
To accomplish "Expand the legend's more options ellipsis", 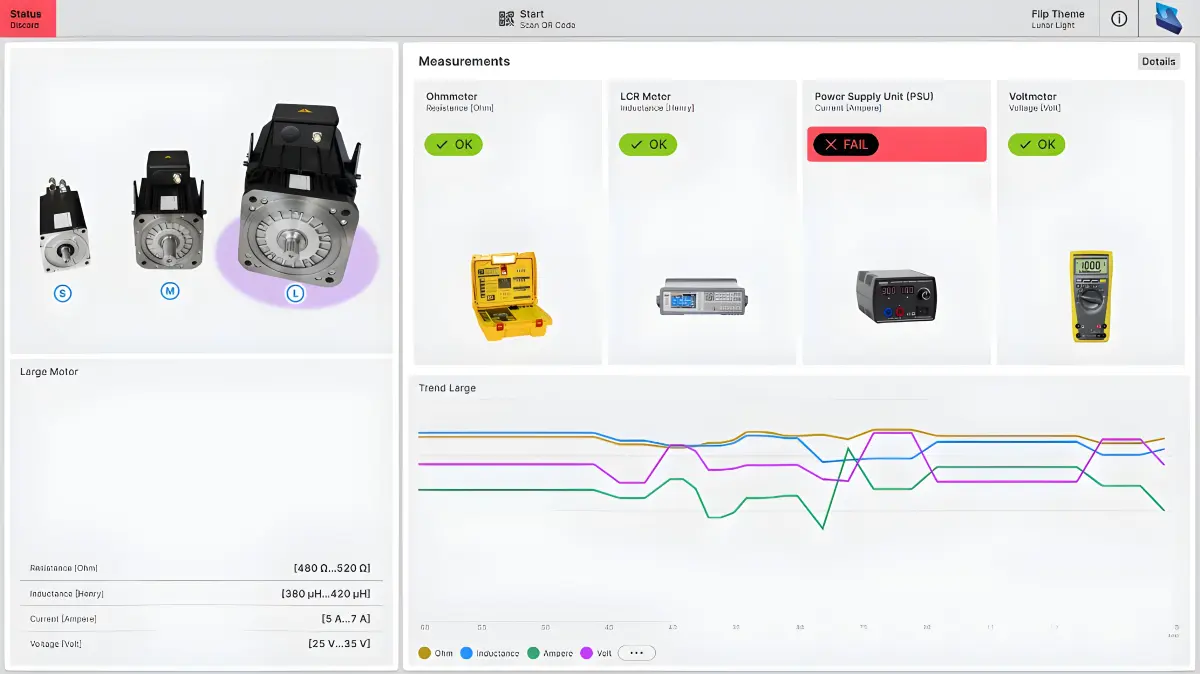I will (636, 653).
